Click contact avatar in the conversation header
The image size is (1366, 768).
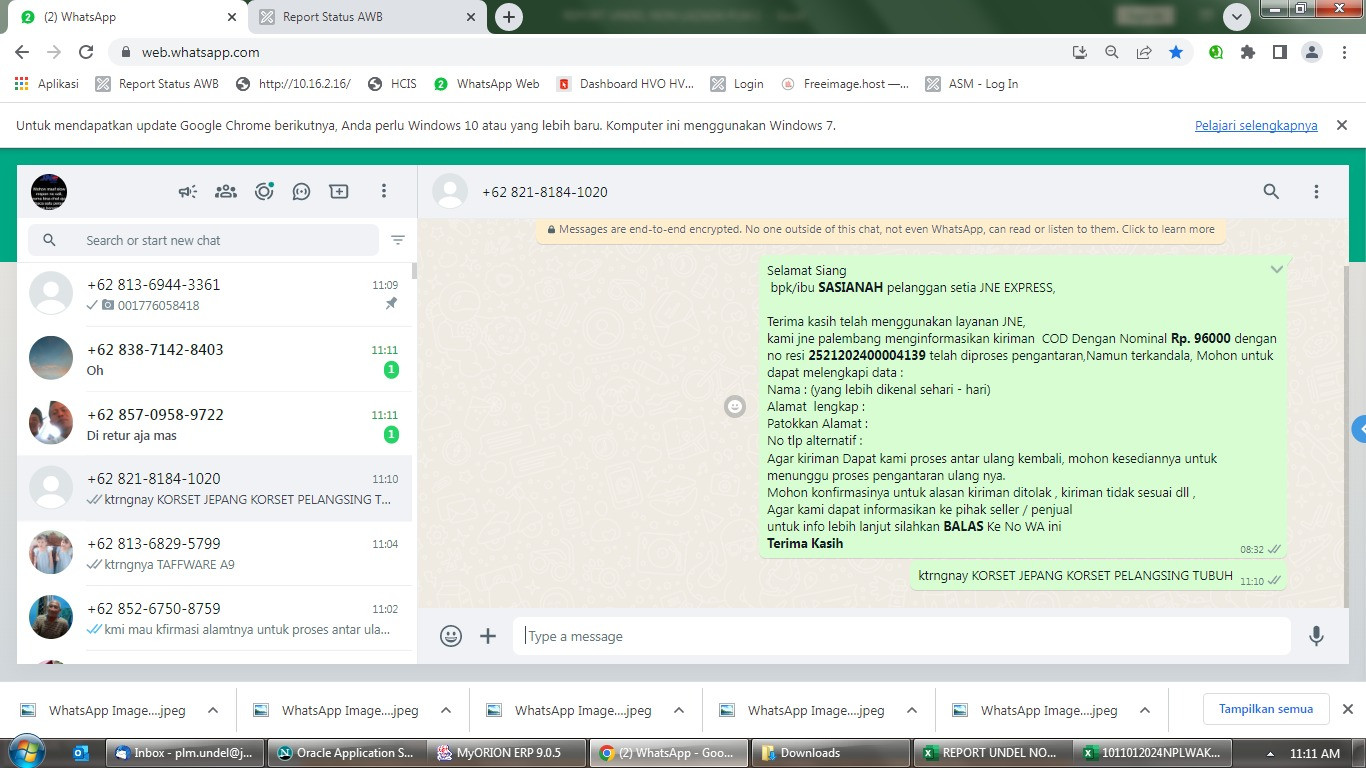450,191
